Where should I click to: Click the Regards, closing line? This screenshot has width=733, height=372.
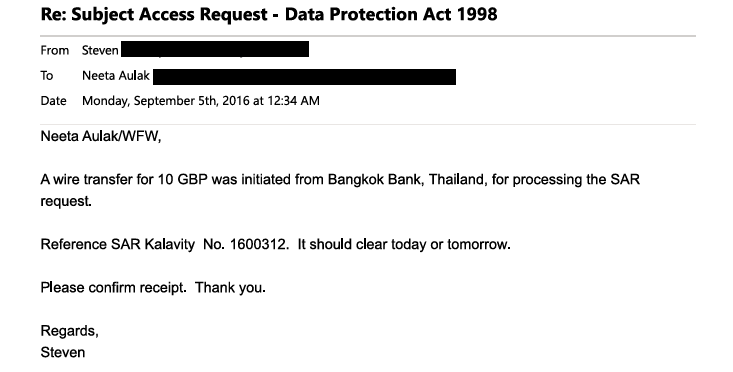(x=70, y=331)
